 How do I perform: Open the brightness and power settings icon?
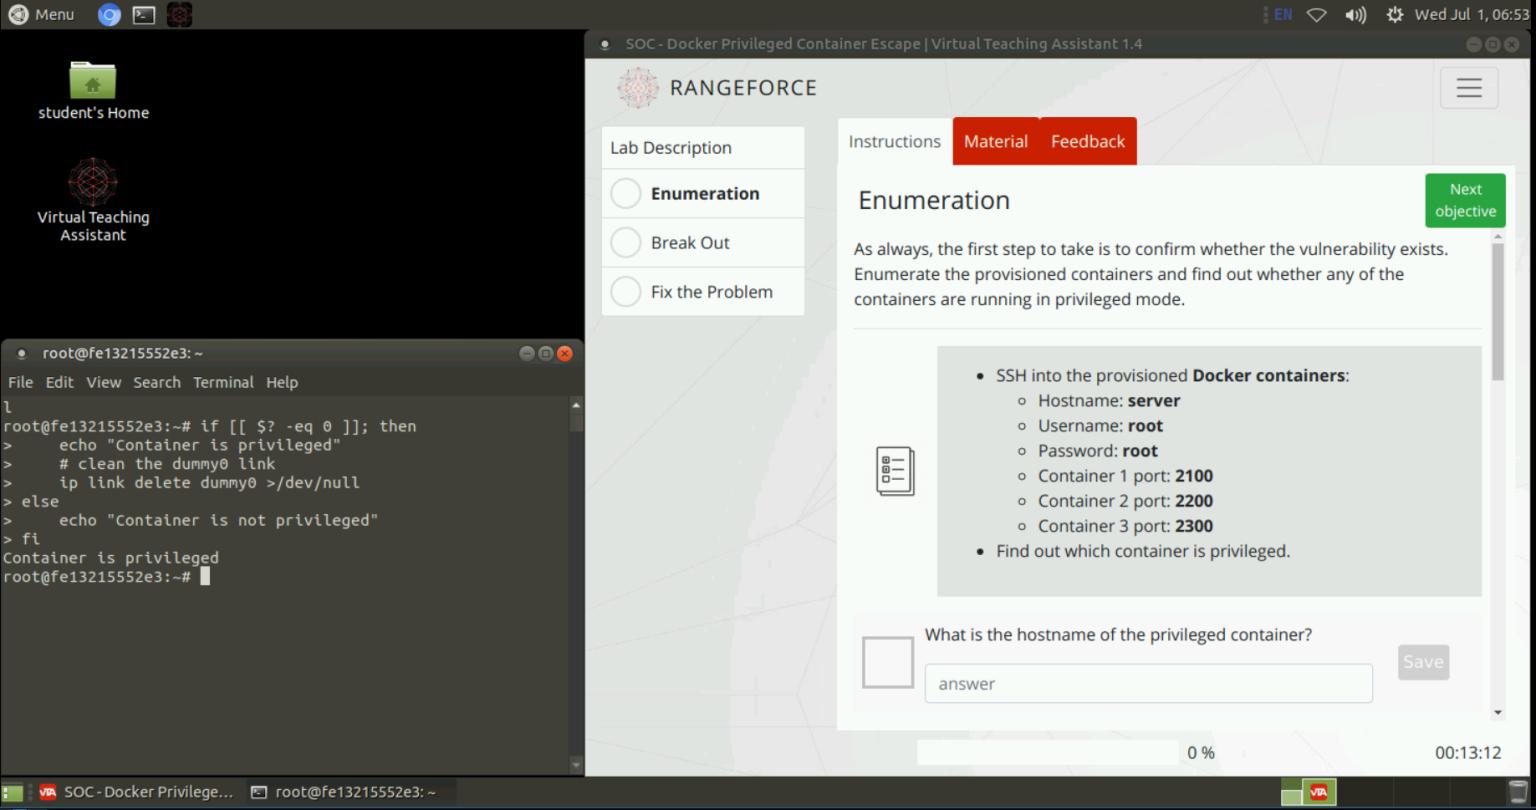click(1394, 14)
